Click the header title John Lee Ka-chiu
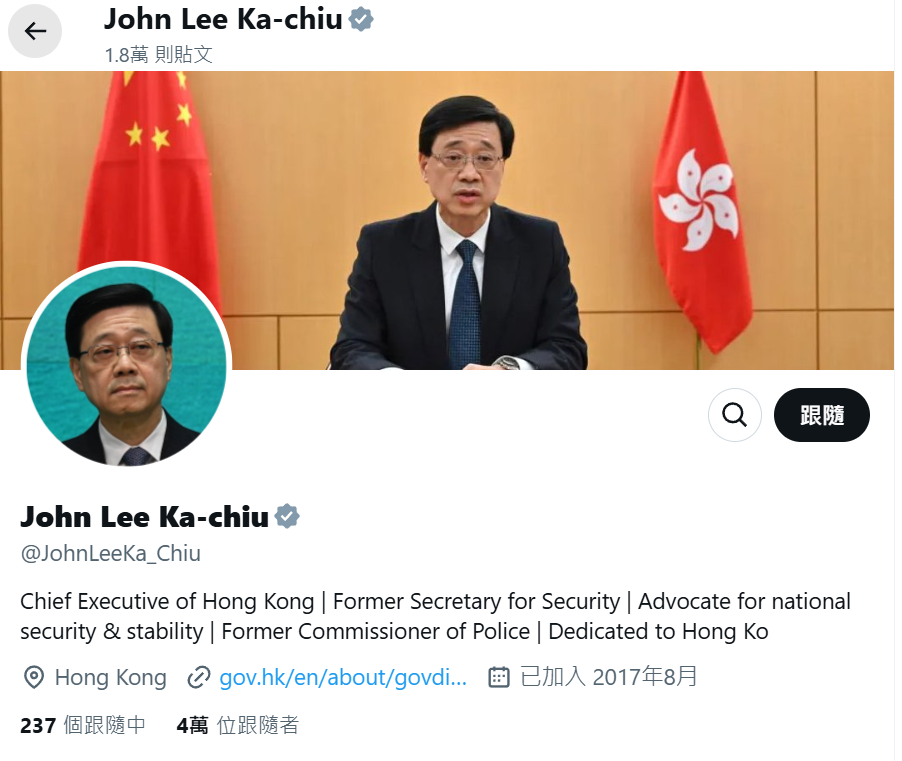Image resolution: width=902 pixels, height=761 pixels. click(x=223, y=20)
